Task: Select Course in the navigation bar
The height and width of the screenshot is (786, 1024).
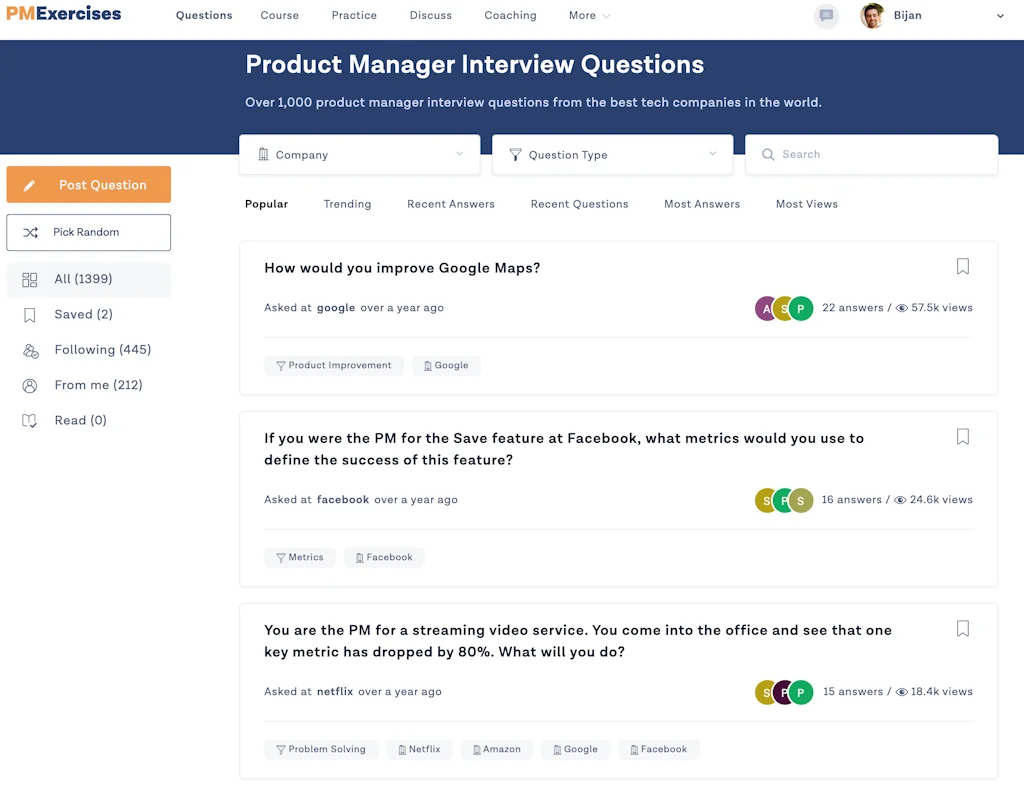Action: 279,15
